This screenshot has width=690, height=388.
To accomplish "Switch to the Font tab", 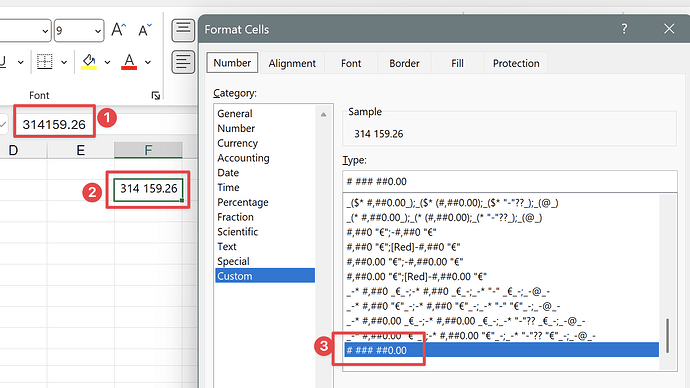I will (351, 63).
